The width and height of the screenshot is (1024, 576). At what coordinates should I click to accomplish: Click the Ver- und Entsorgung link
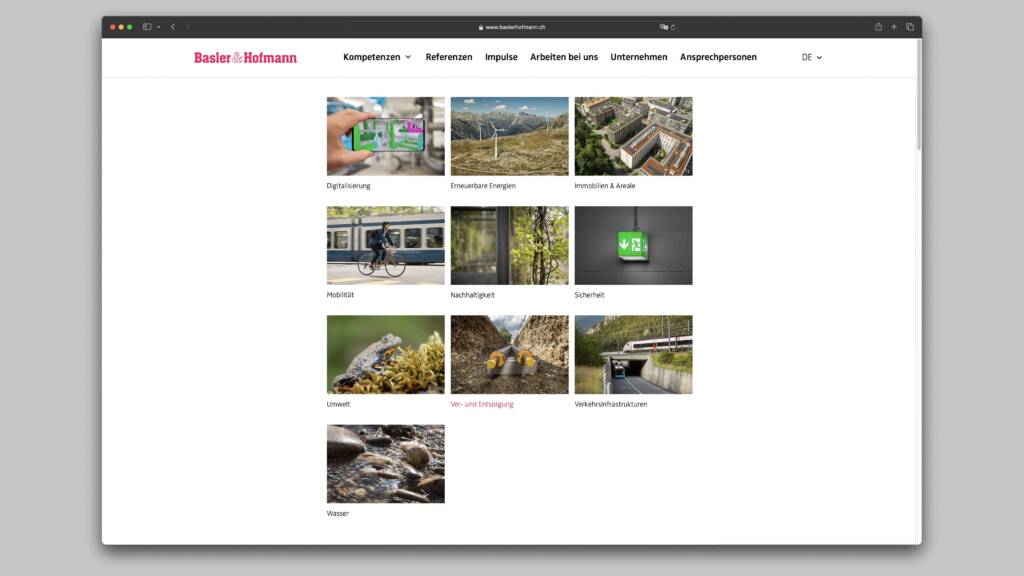tap(482, 404)
